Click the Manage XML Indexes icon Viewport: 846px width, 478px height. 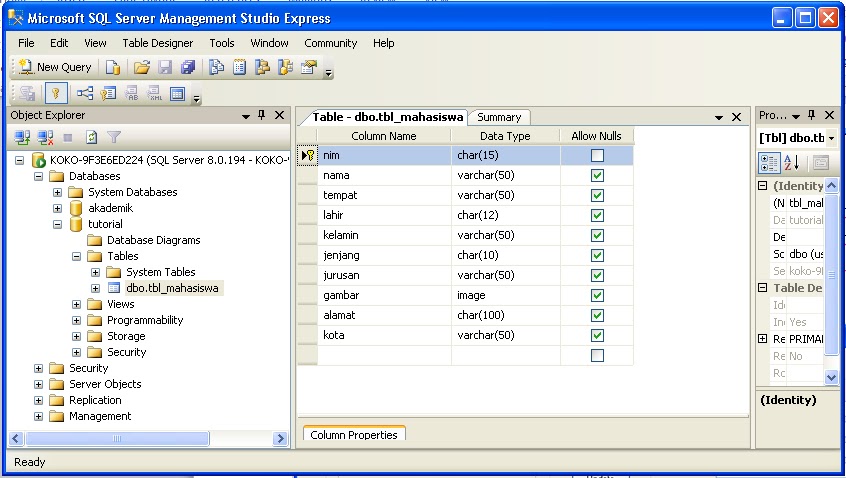click(x=154, y=93)
